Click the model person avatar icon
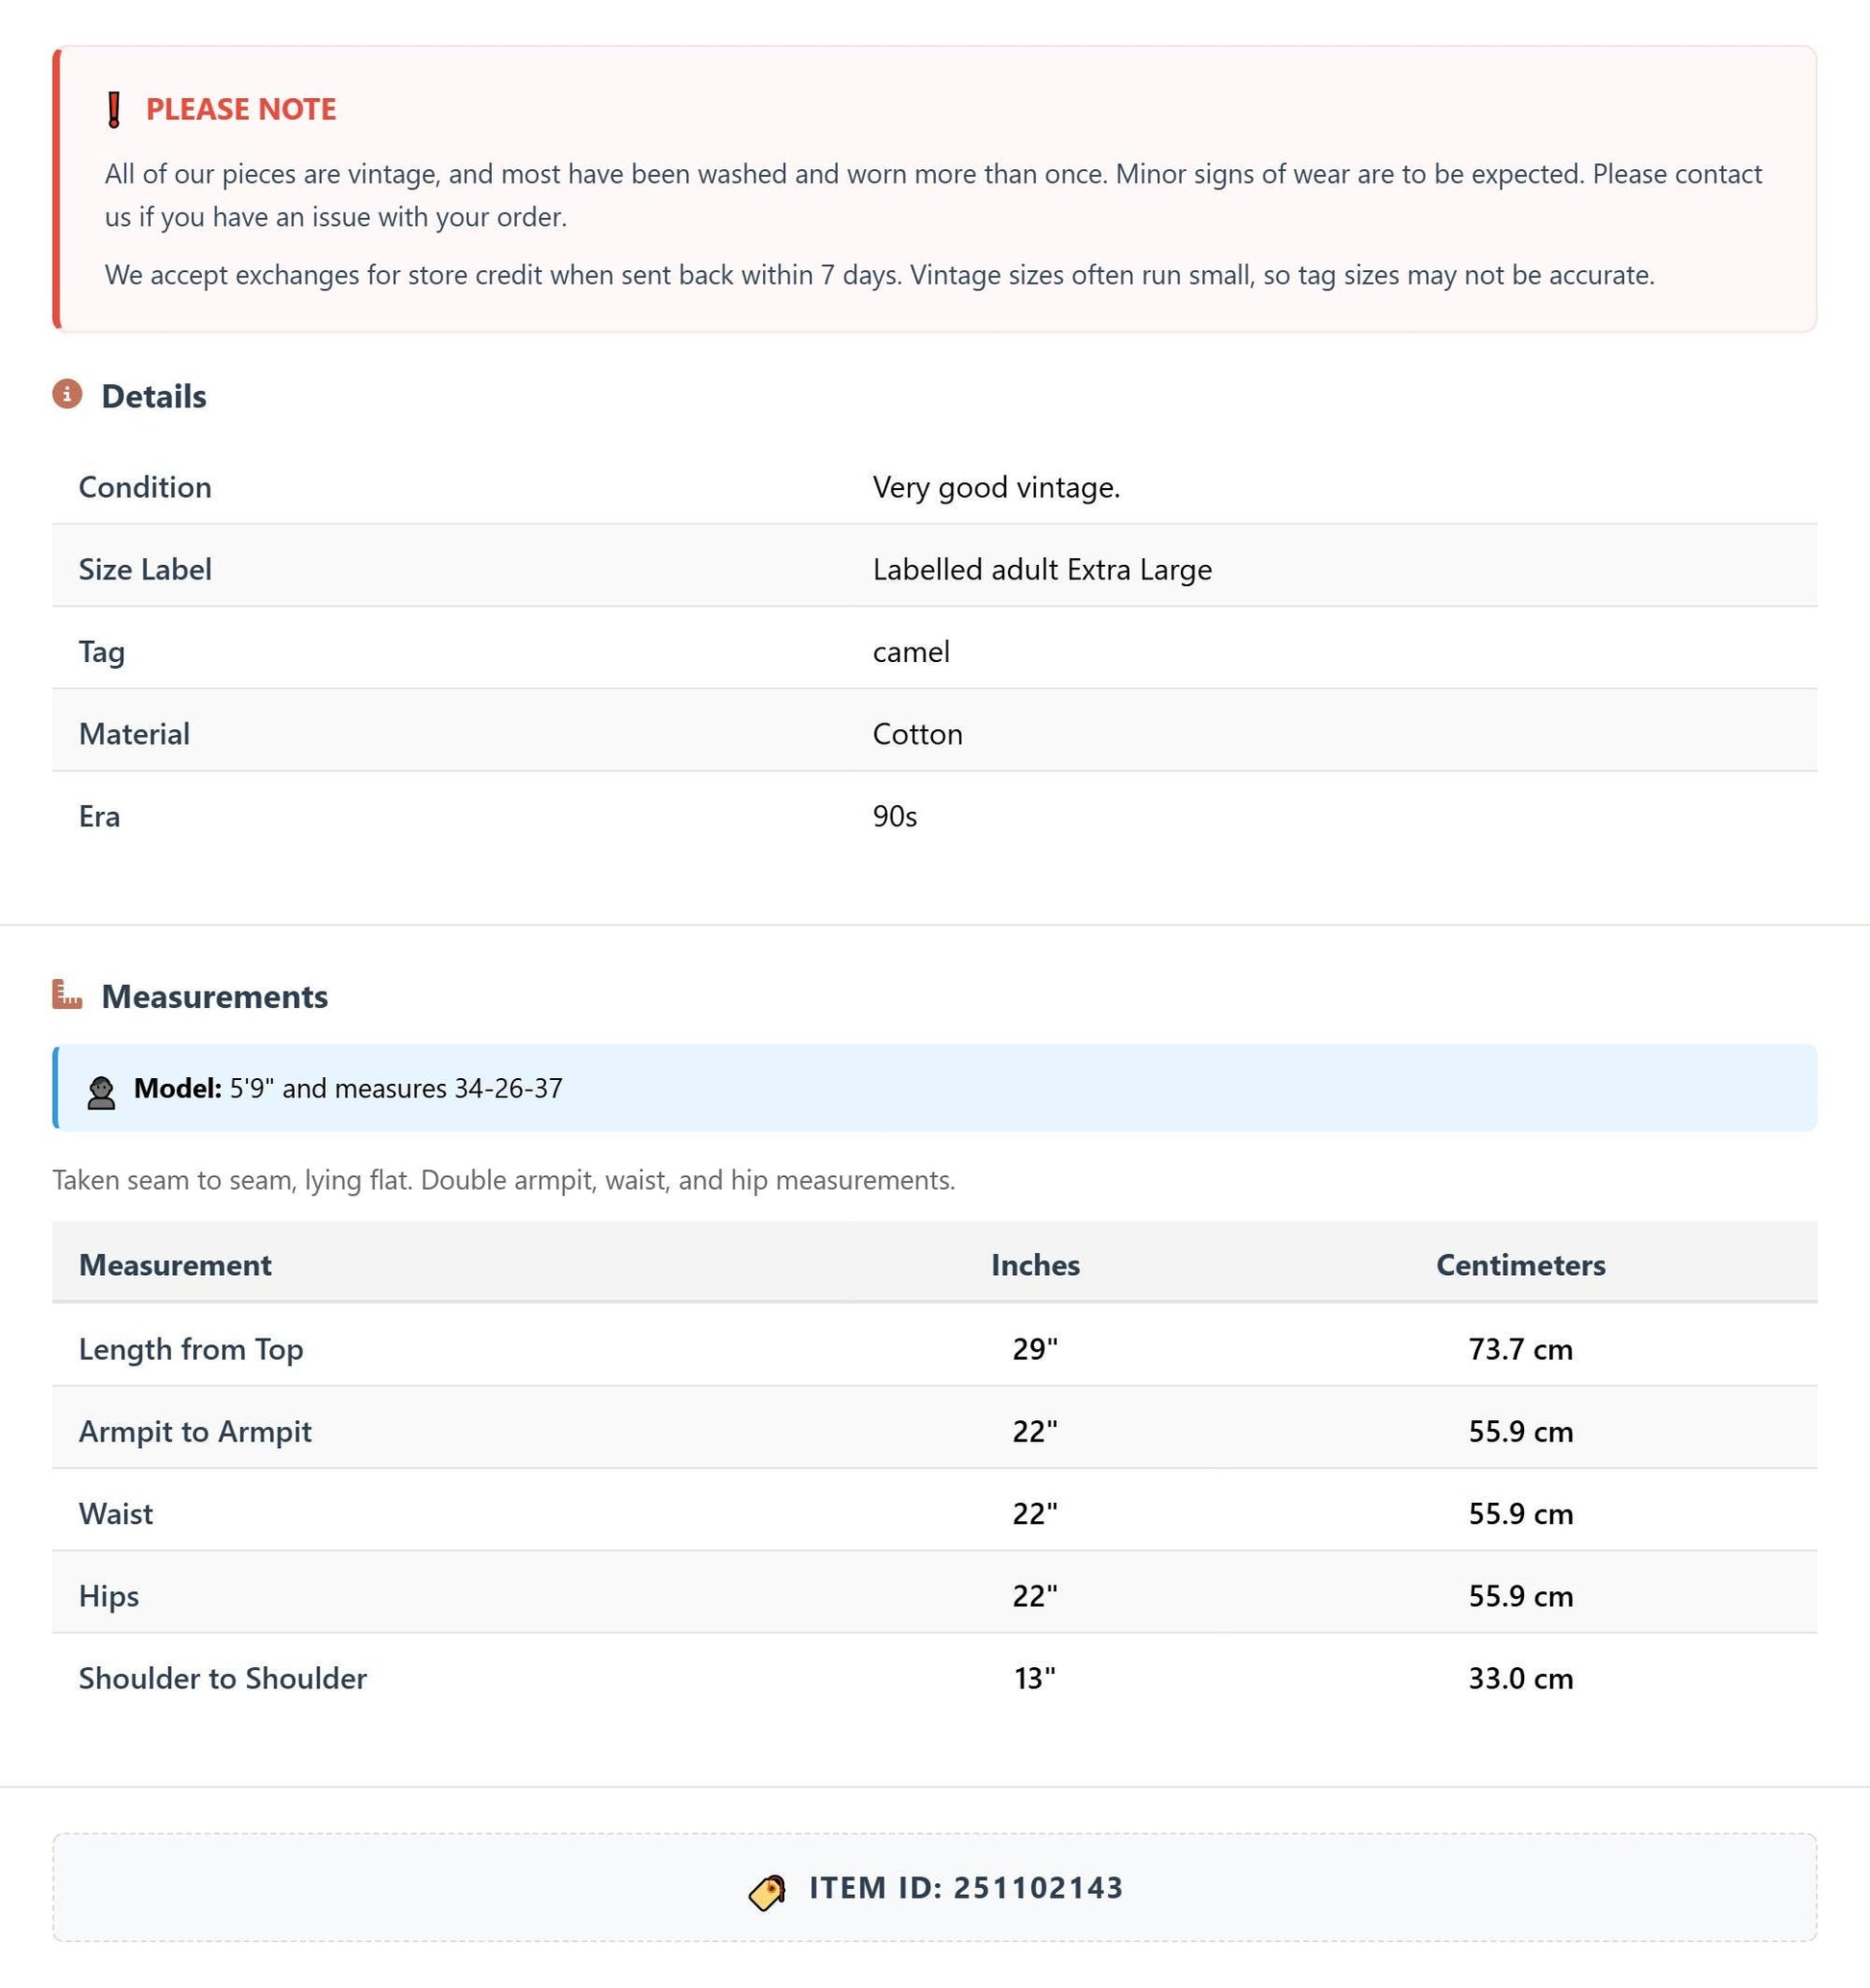This screenshot has height=1988, width=1870. click(x=101, y=1092)
